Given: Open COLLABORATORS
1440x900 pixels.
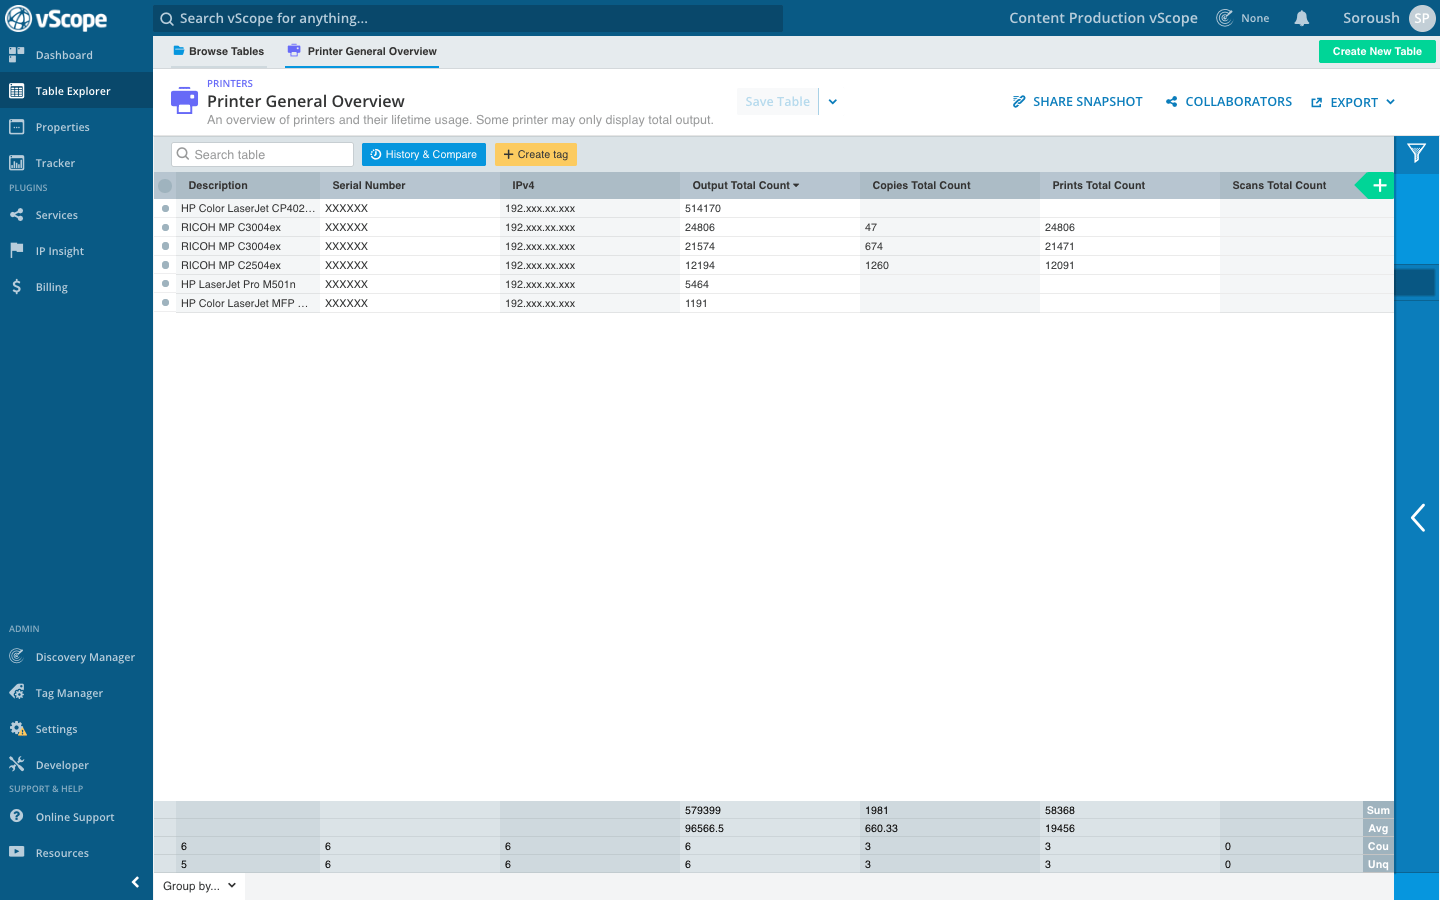Looking at the screenshot, I should pyautogui.click(x=1228, y=101).
